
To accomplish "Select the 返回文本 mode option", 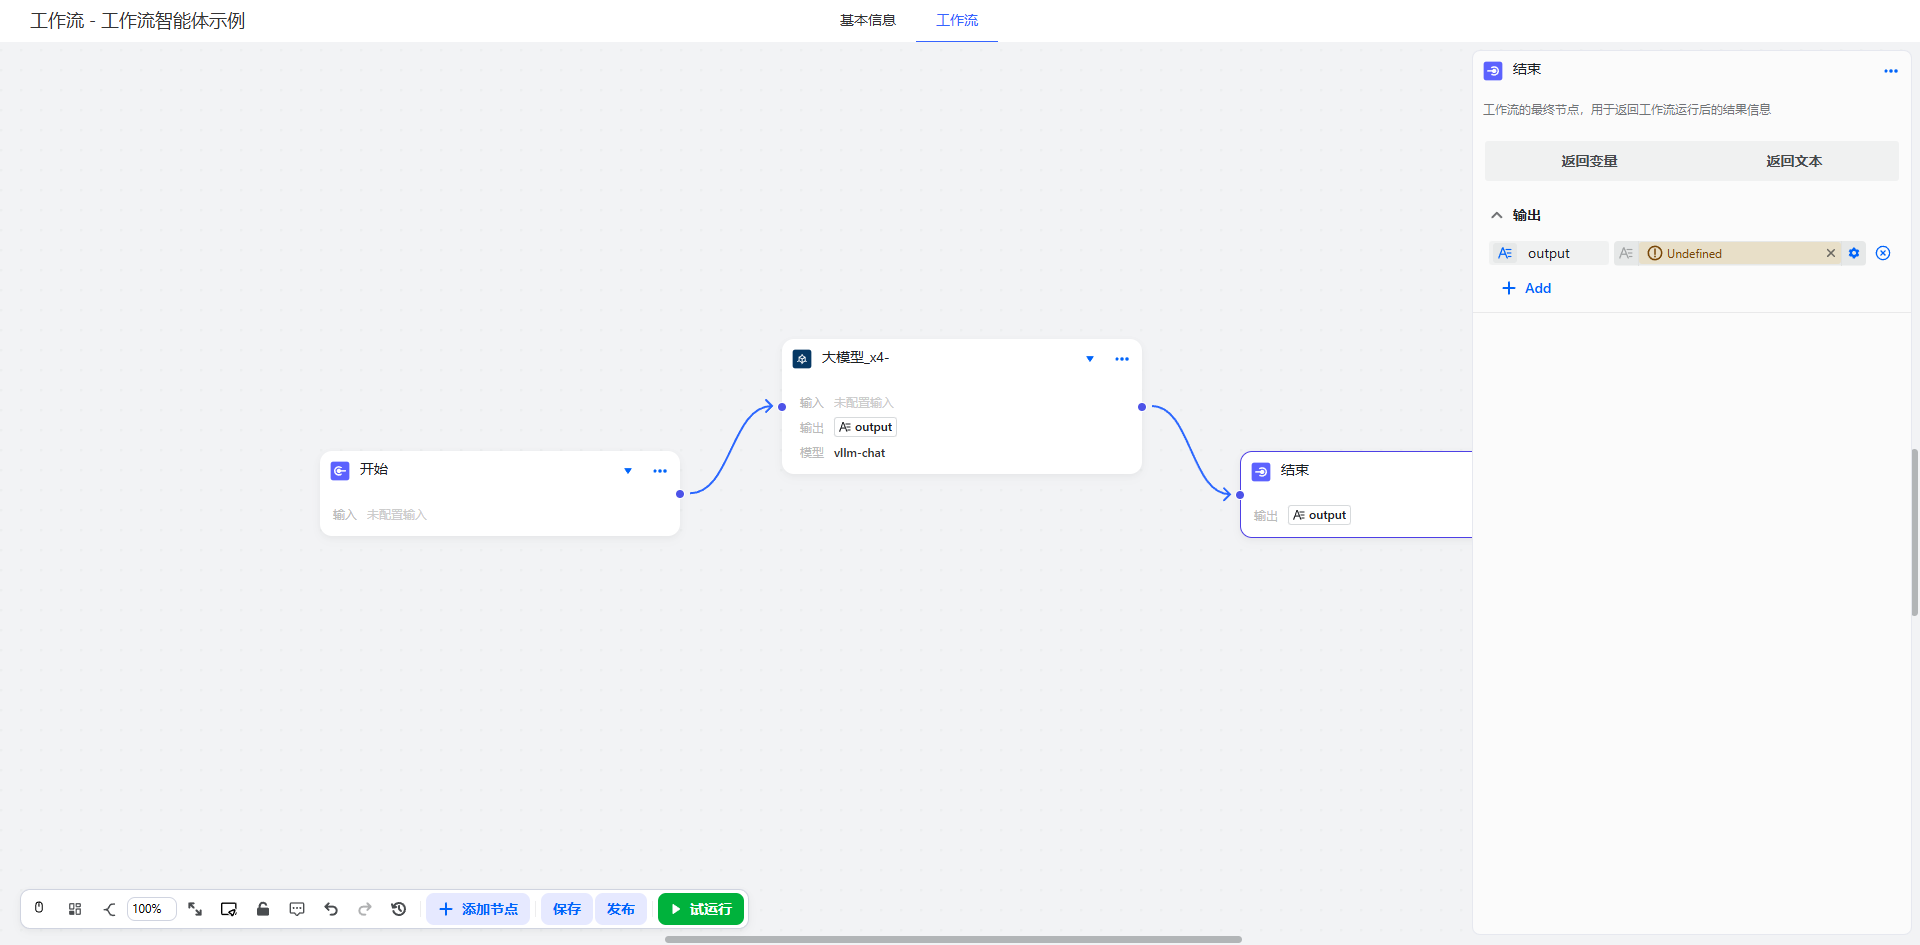I will (1794, 161).
